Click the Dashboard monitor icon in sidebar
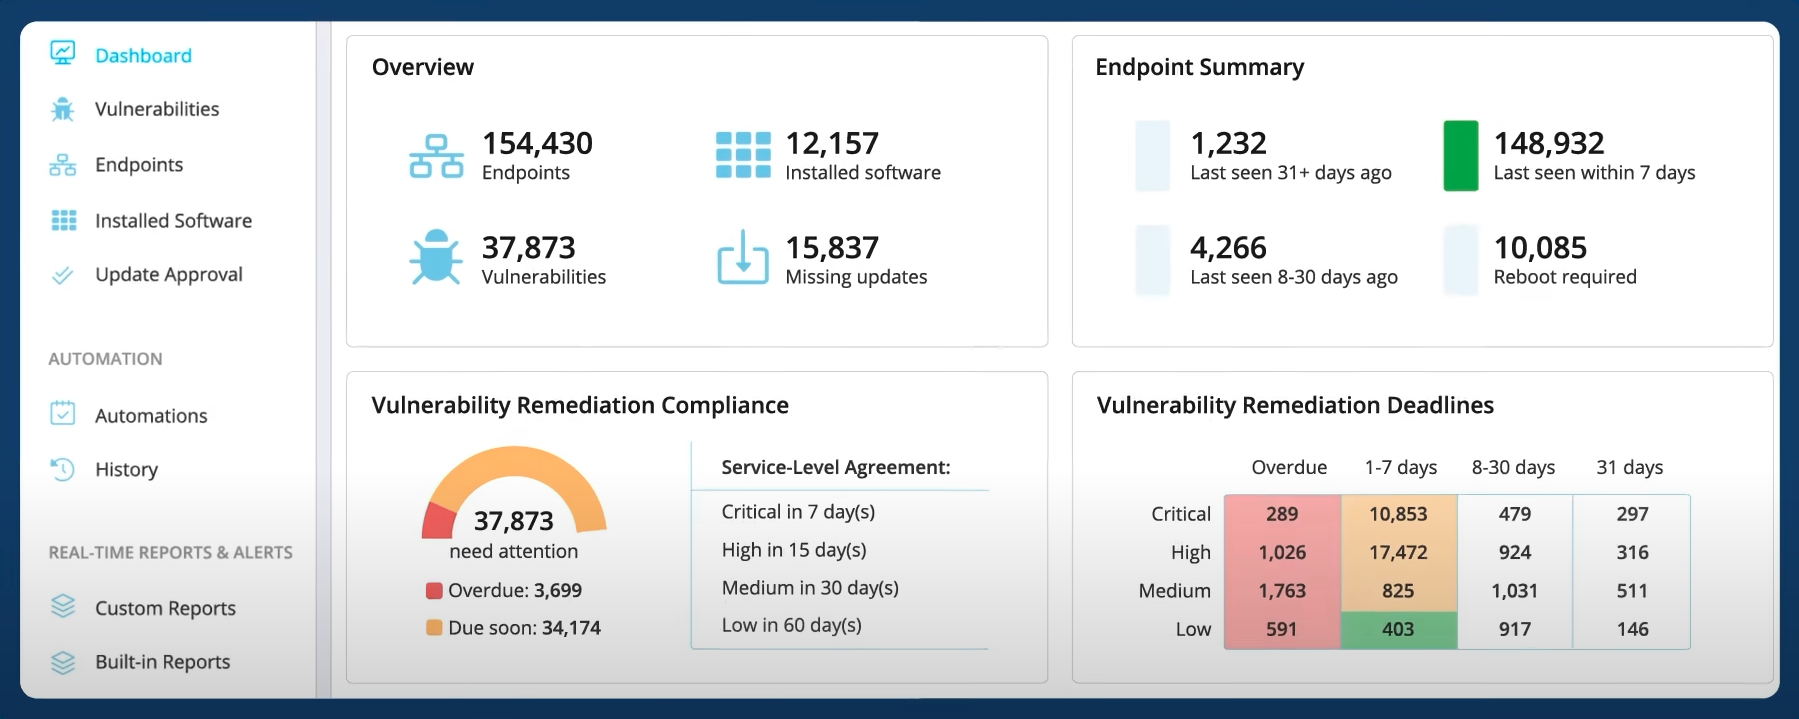The image size is (1799, 719). [63, 53]
